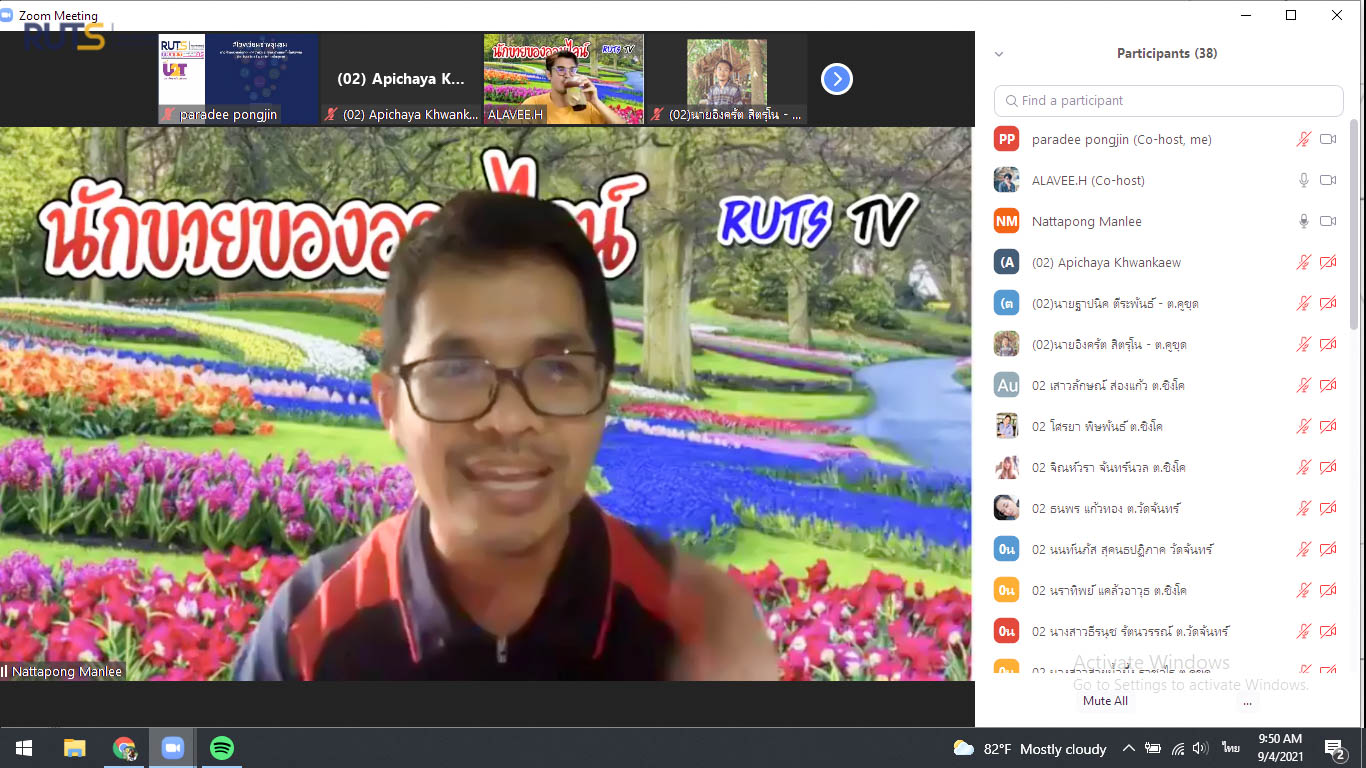Click paradee pongjin's video camera icon
Screen dimensions: 1366x768
(x=1328, y=139)
